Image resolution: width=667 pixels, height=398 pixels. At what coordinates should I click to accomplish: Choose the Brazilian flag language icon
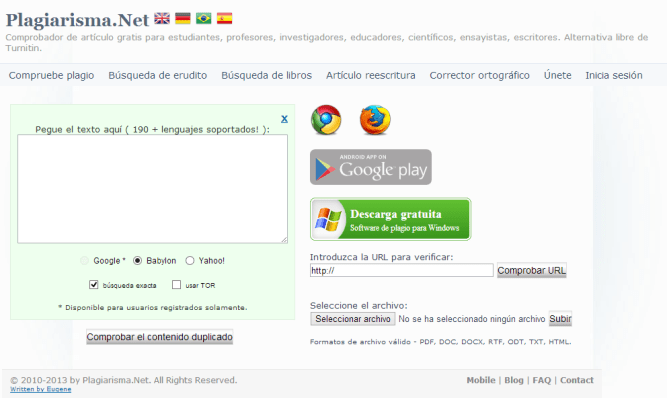(x=203, y=18)
